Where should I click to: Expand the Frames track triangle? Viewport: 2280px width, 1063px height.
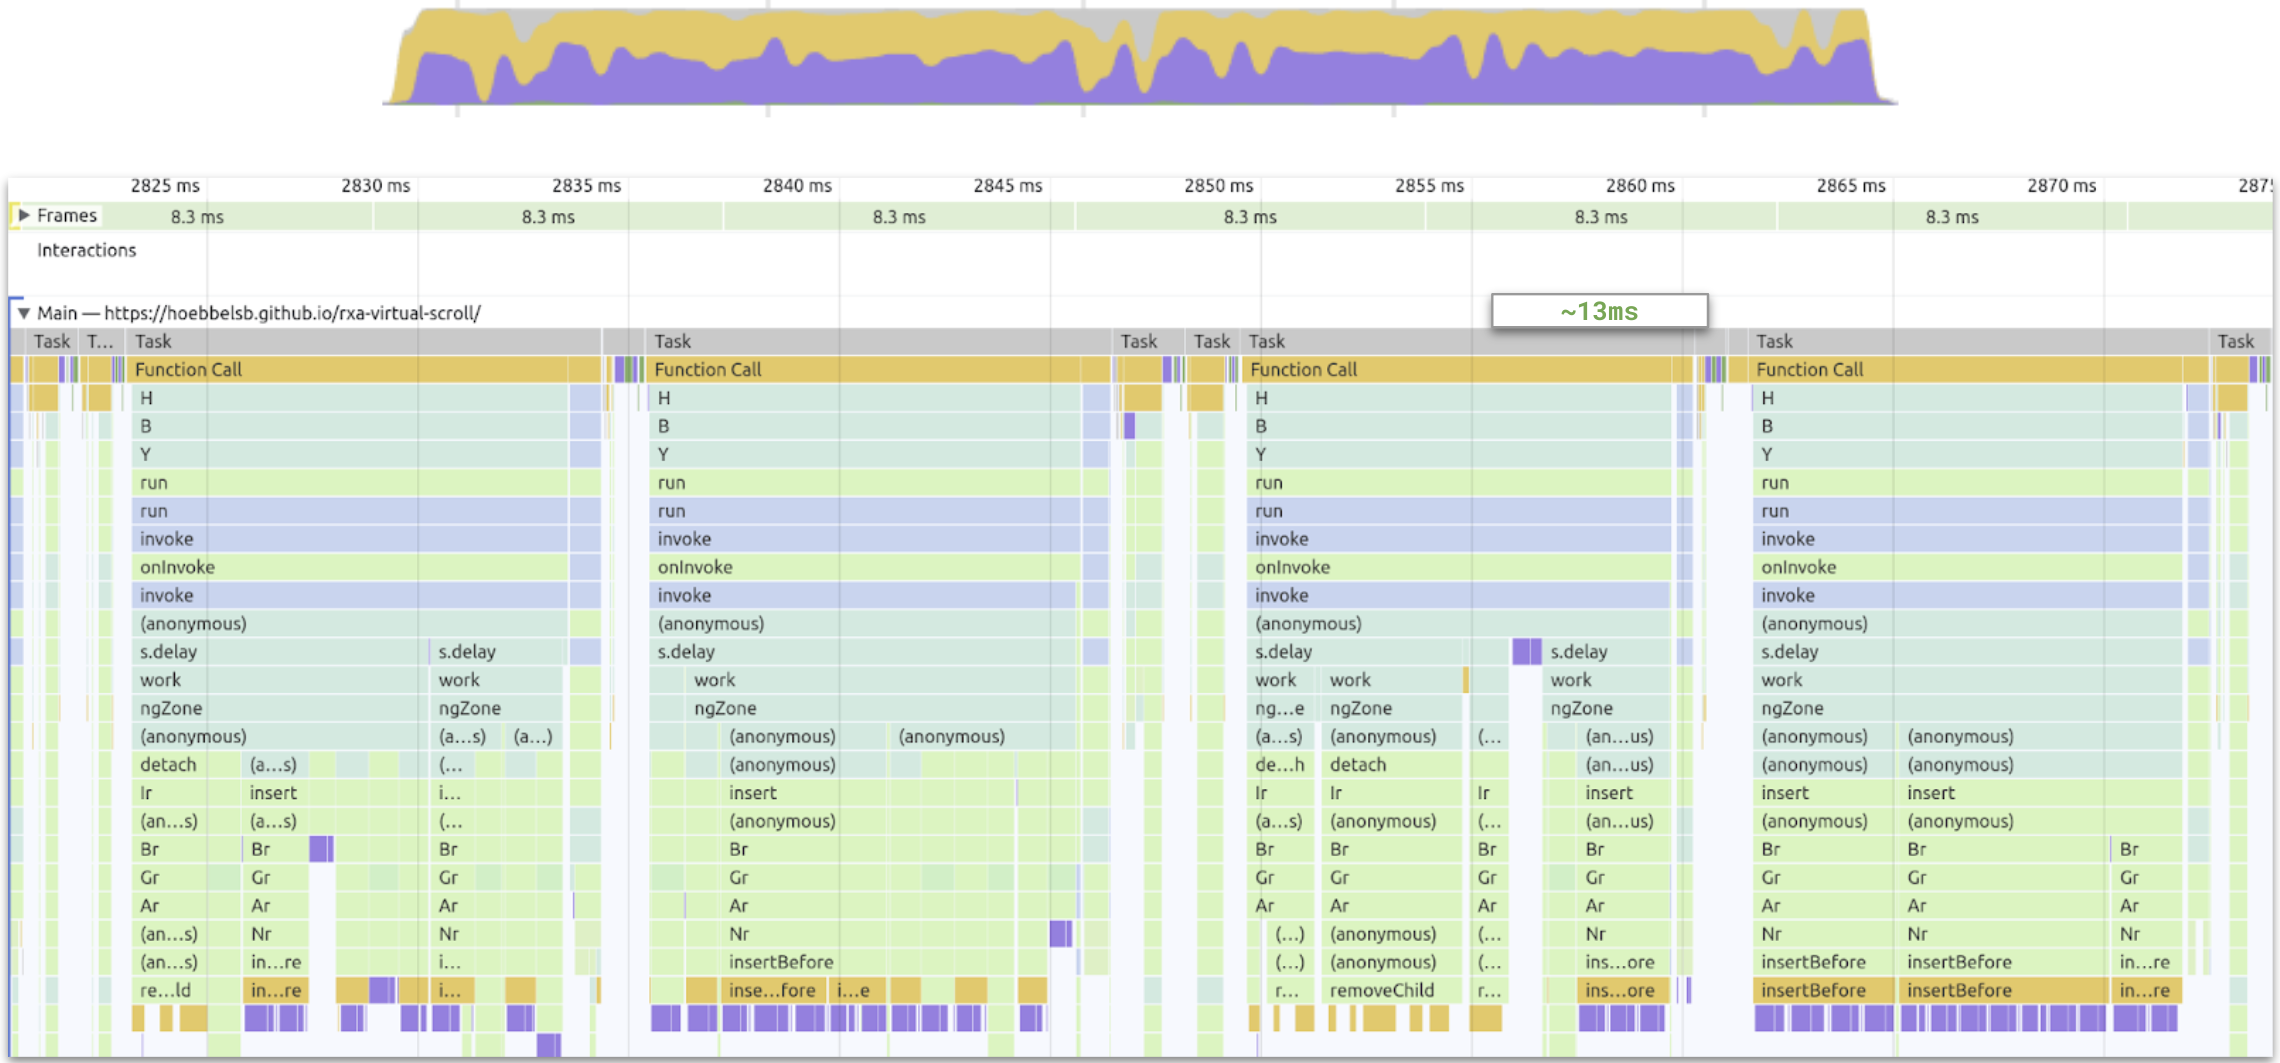(x=24, y=215)
